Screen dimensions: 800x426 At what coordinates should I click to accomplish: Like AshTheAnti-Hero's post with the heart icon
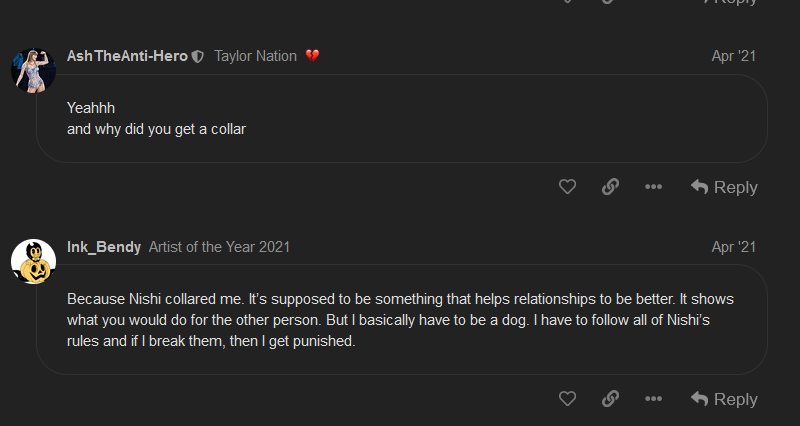point(567,187)
